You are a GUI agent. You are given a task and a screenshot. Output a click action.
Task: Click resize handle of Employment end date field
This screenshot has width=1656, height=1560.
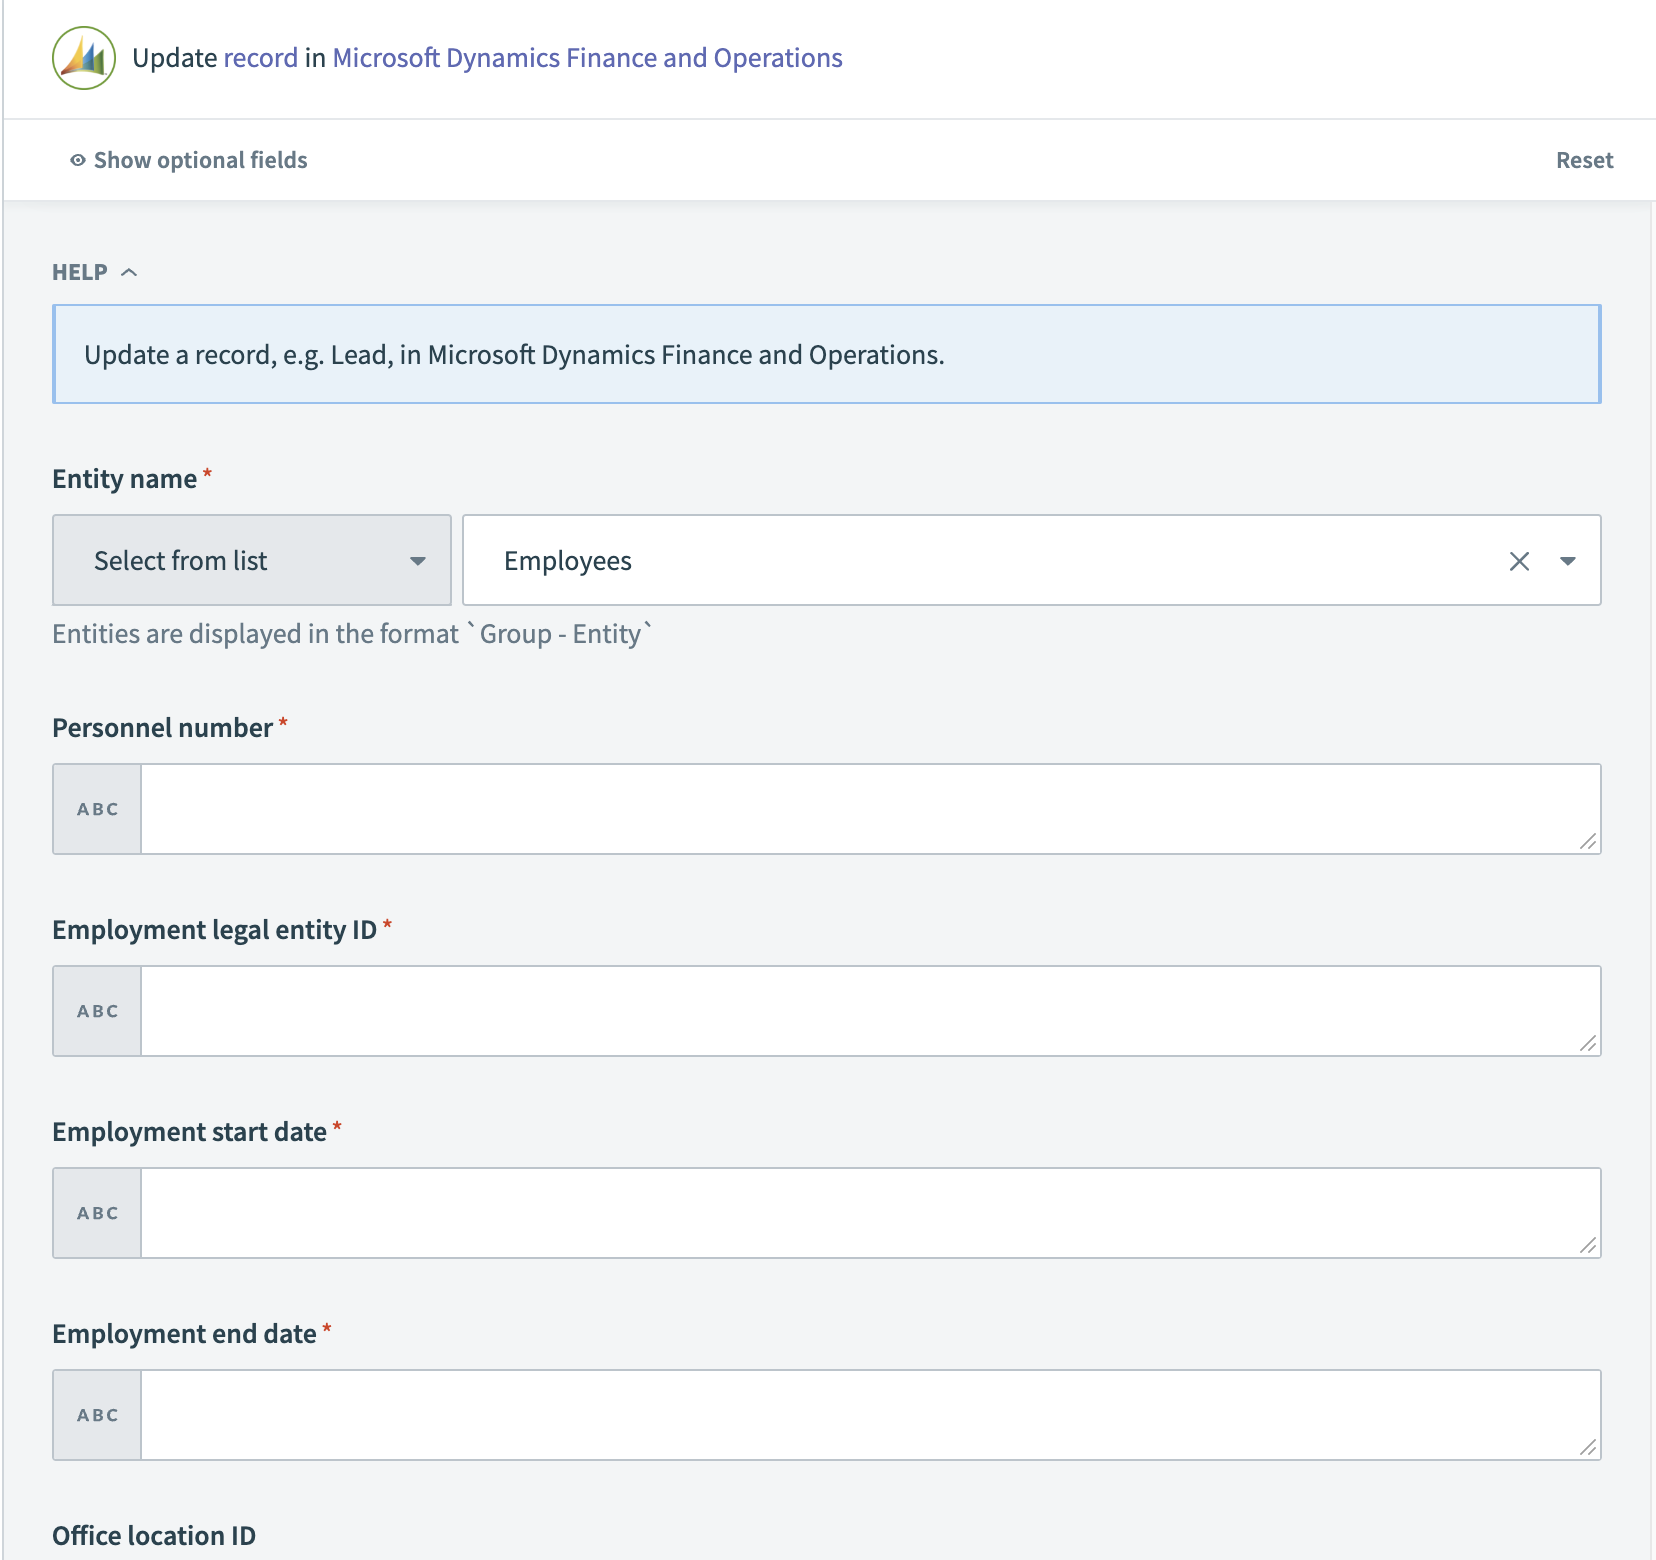pos(1587,1447)
